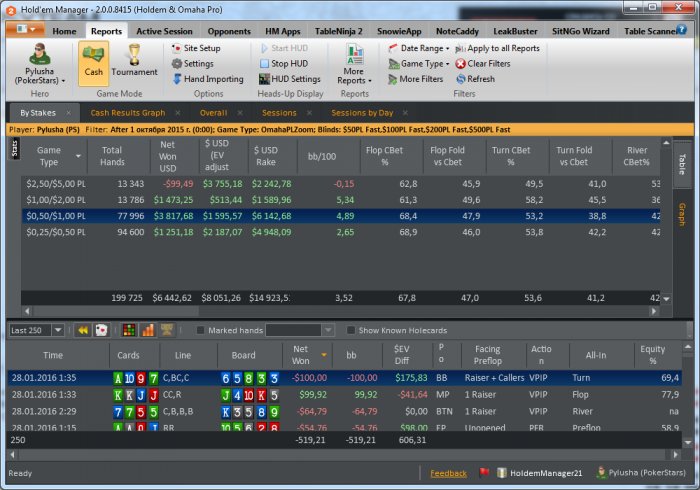Select the $0,25/$0,50 PL row
Image resolution: width=700 pixels, height=490 pixels.
tap(340, 232)
